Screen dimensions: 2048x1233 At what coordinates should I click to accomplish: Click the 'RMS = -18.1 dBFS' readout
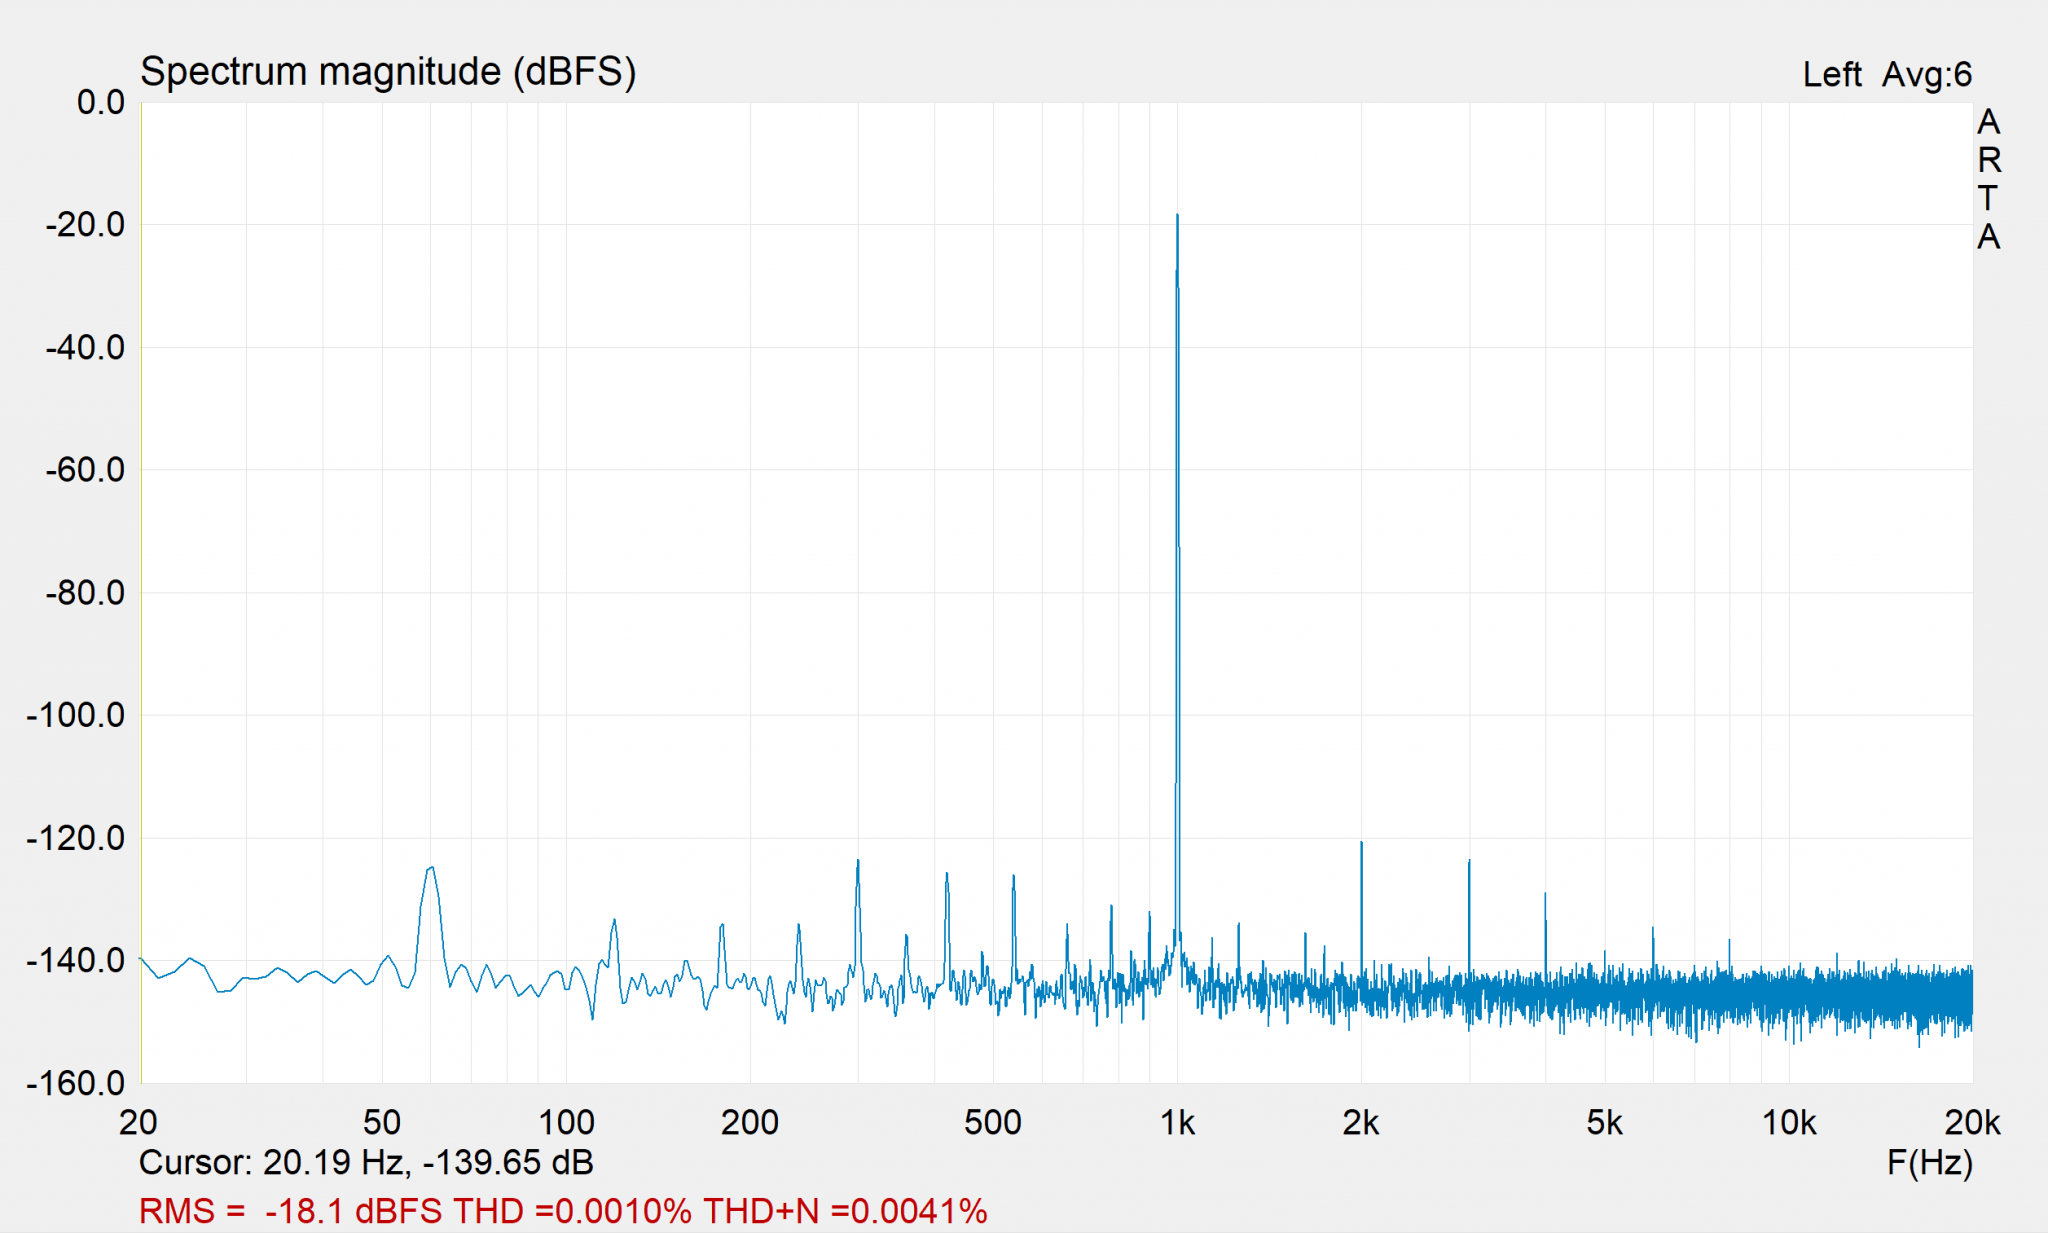point(290,1212)
